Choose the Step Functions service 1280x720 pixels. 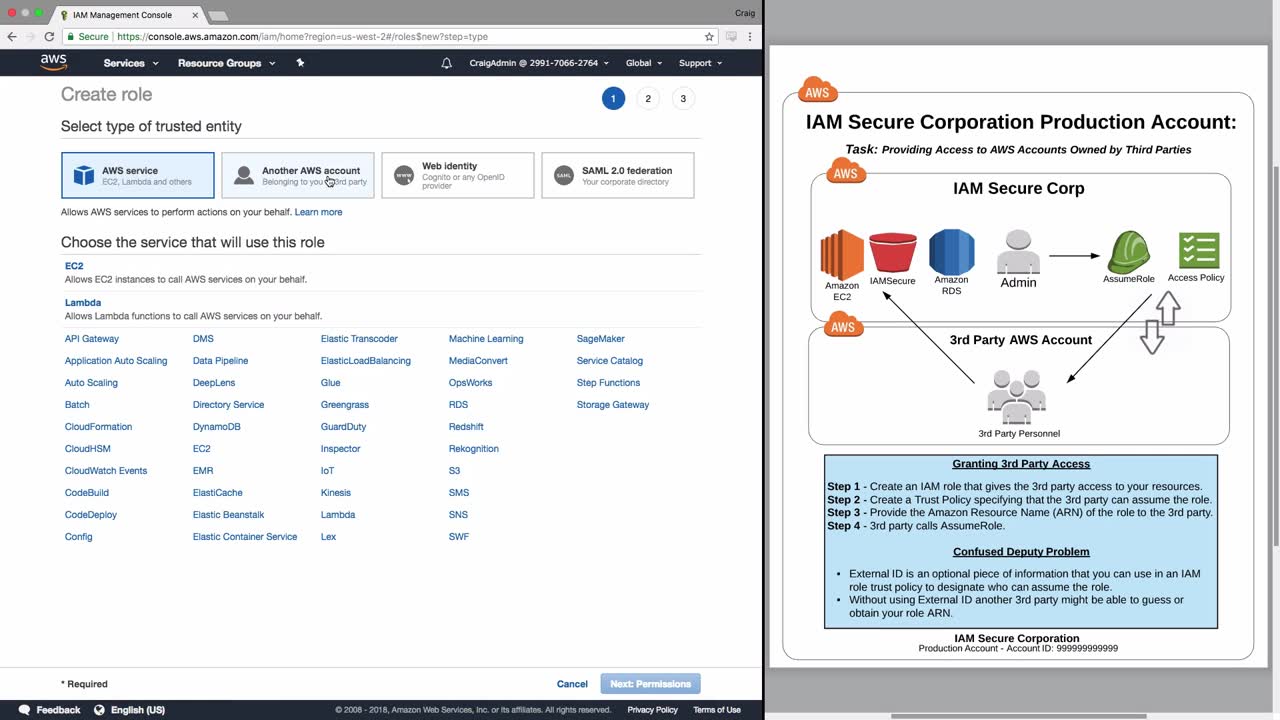coord(608,383)
